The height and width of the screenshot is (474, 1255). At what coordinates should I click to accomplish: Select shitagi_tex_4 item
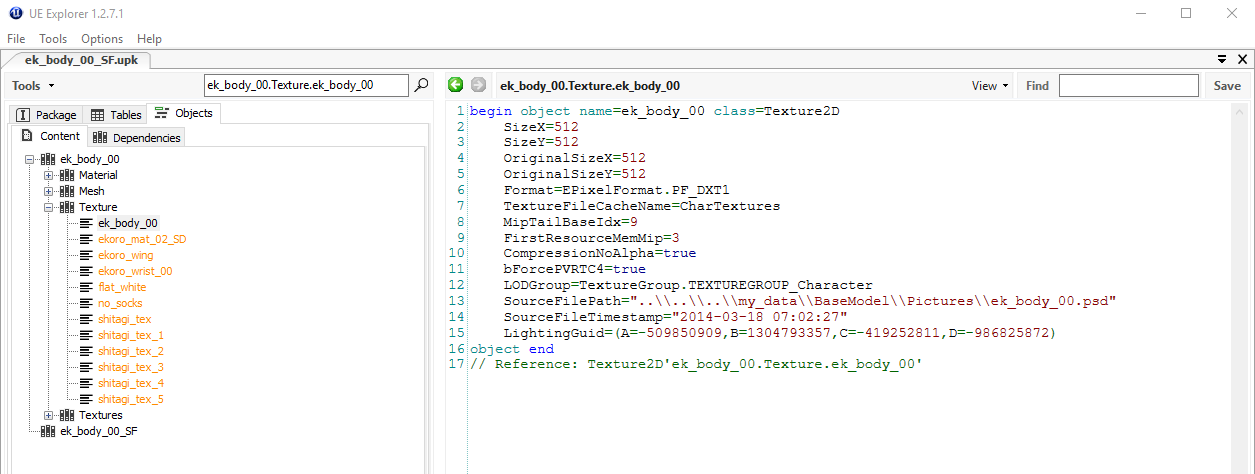point(130,383)
